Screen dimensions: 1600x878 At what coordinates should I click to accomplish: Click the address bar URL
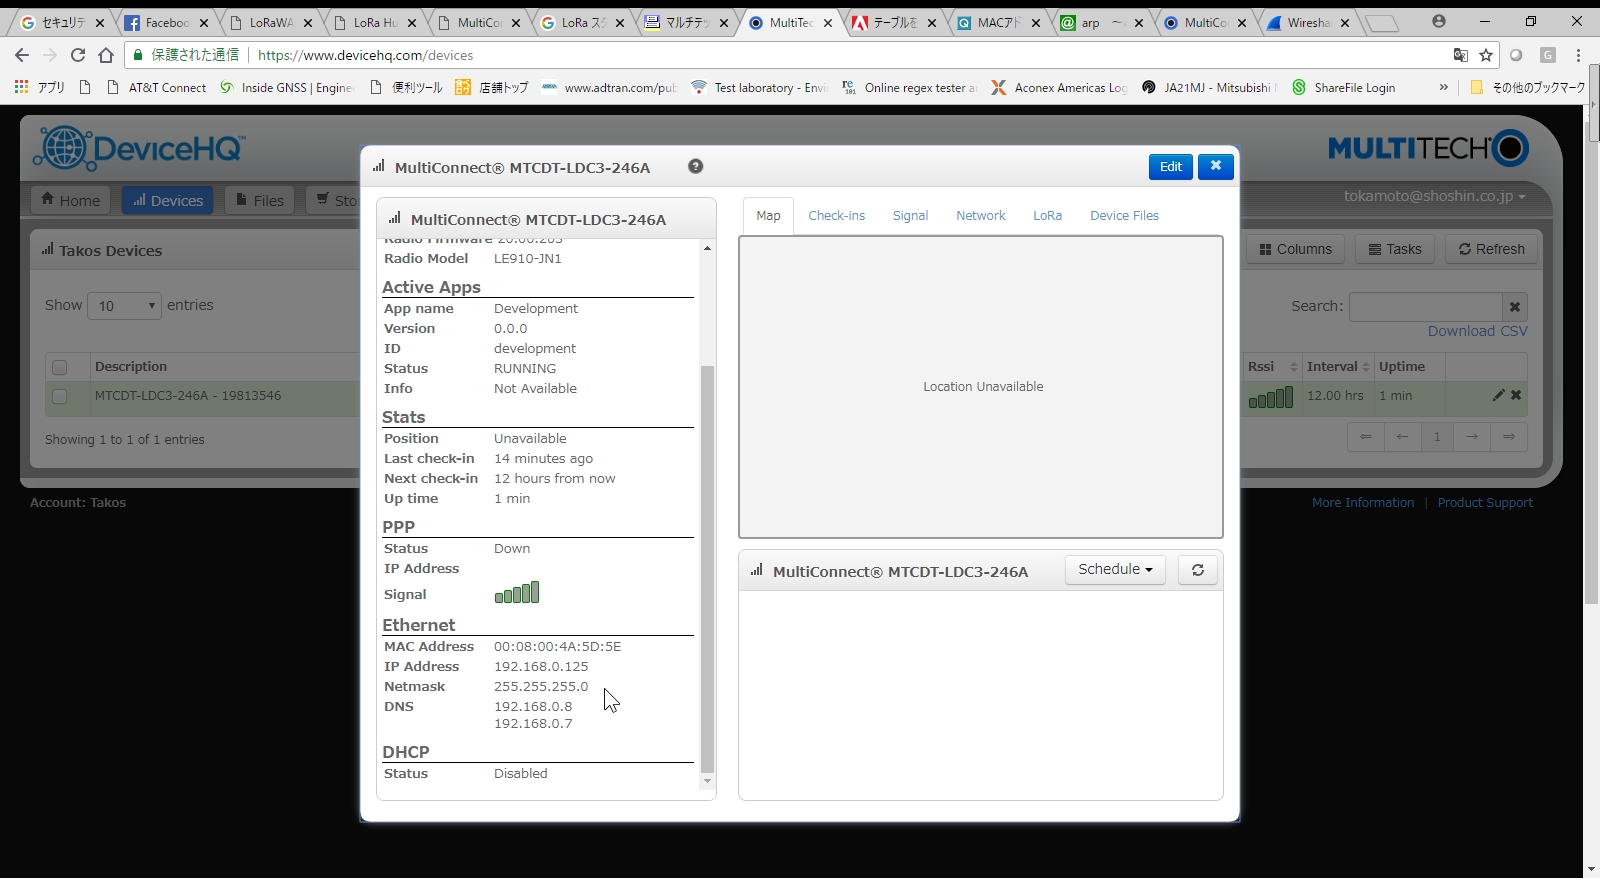coord(365,55)
